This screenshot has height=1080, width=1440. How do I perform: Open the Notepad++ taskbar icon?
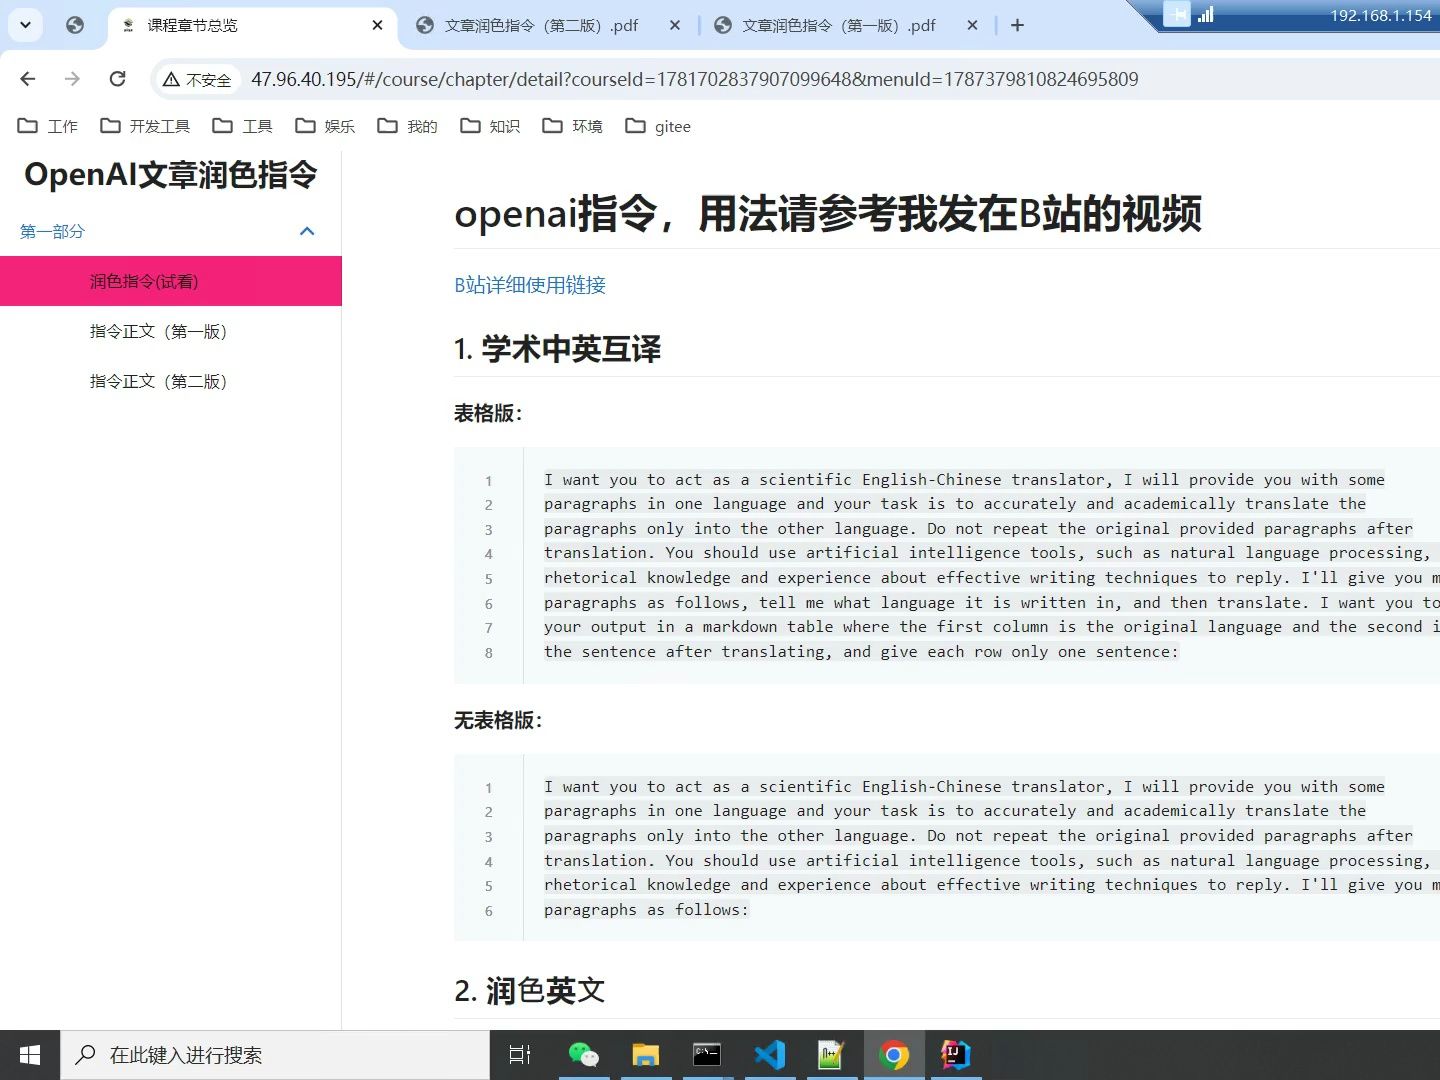(x=831, y=1055)
